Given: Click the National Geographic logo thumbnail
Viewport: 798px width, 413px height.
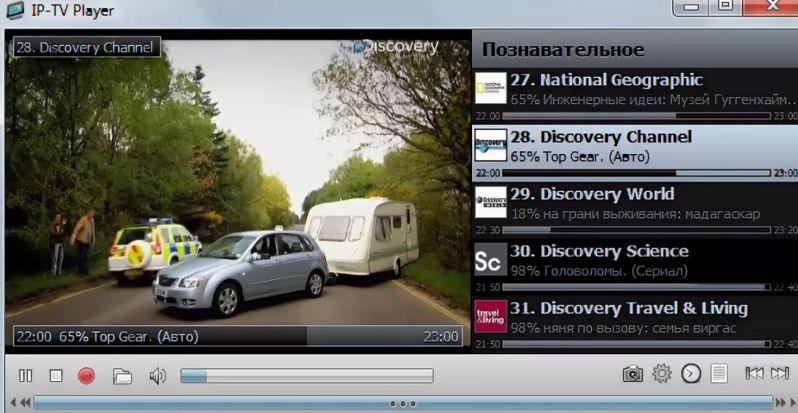Looking at the screenshot, I should [x=491, y=88].
